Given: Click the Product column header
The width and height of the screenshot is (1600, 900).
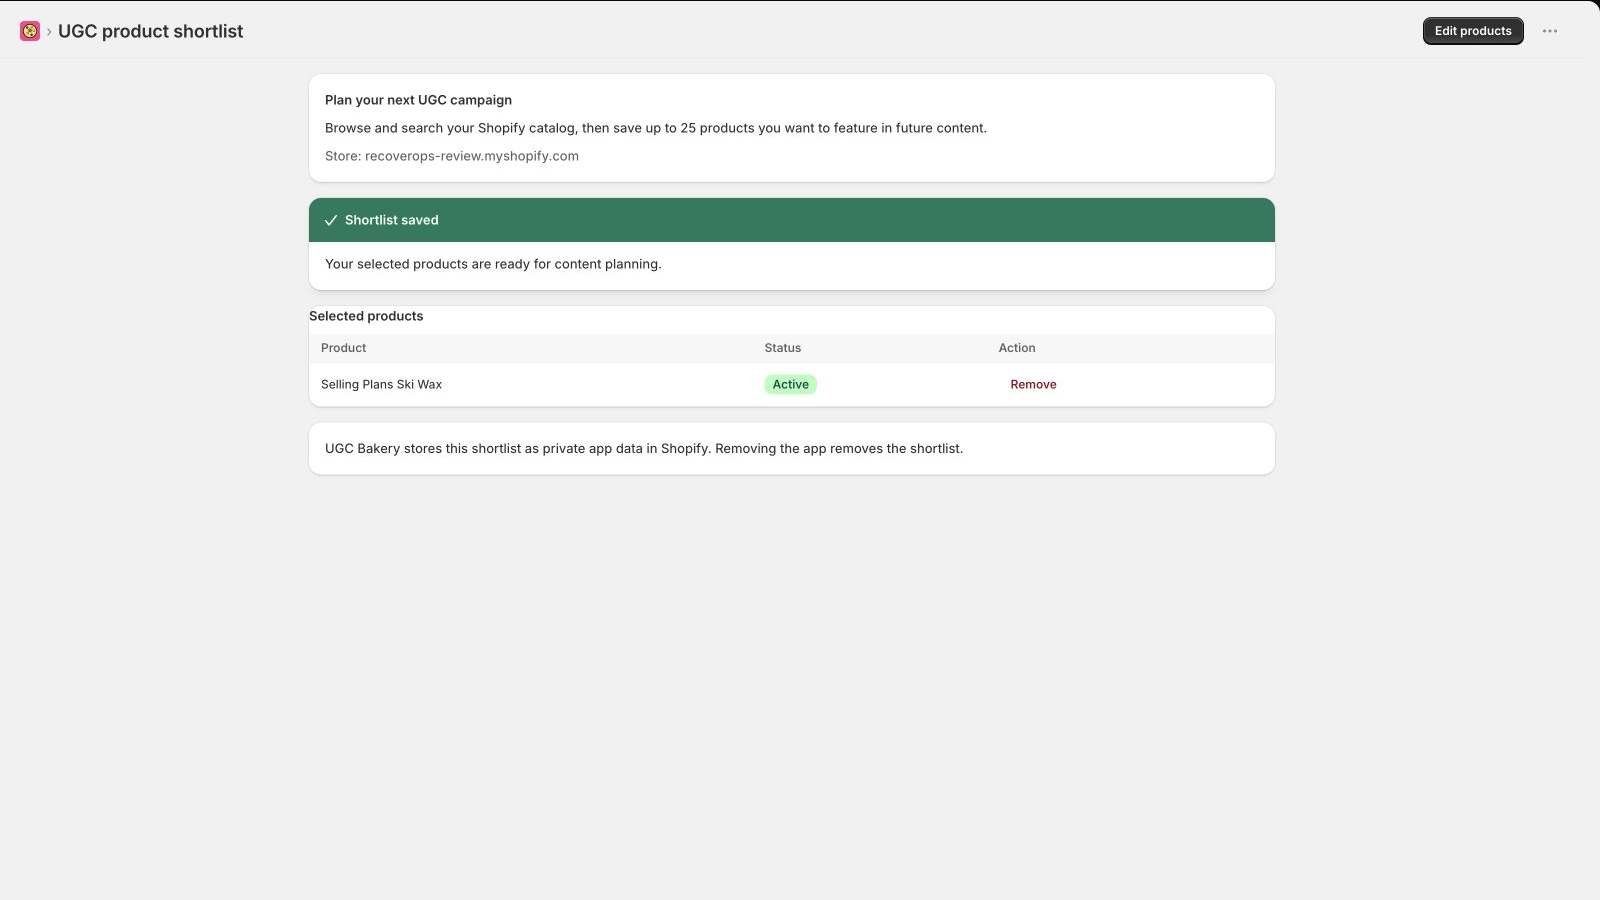Looking at the screenshot, I should [343, 348].
